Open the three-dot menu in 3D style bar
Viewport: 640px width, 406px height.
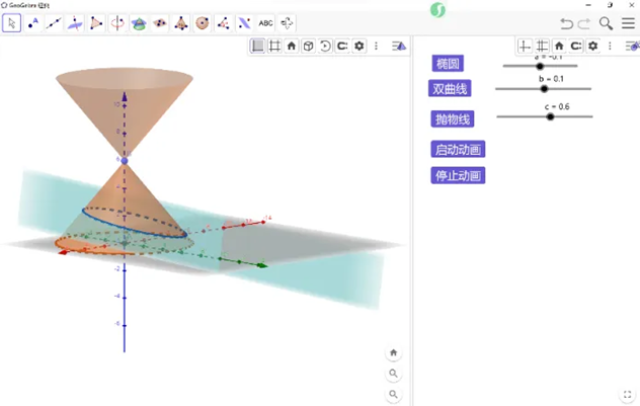pyautogui.click(x=376, y=45)
